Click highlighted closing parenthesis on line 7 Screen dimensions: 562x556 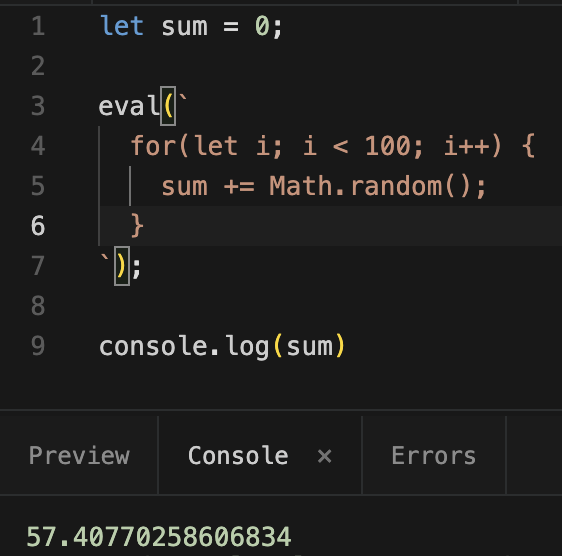click(122, 266)
